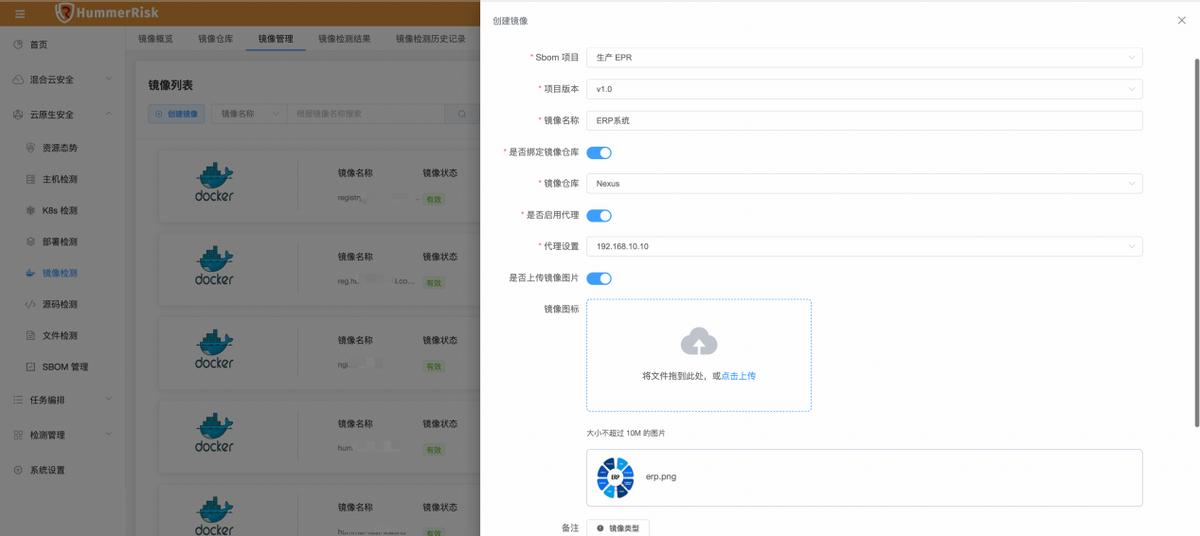The height and width of the screenshot is (536, 1200).
Task: Click the erp.png file name
Action: tap(661, 477)
